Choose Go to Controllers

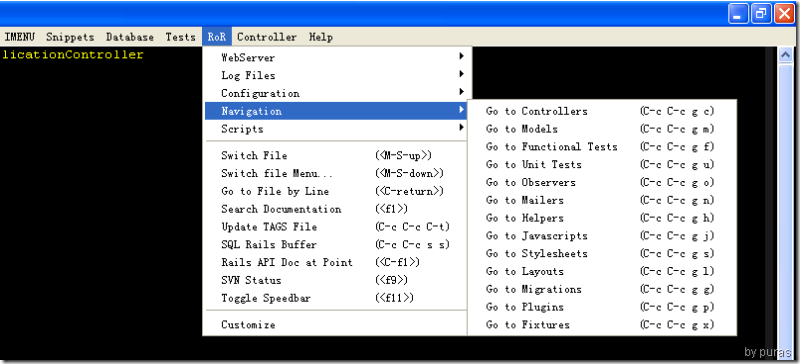602,111
